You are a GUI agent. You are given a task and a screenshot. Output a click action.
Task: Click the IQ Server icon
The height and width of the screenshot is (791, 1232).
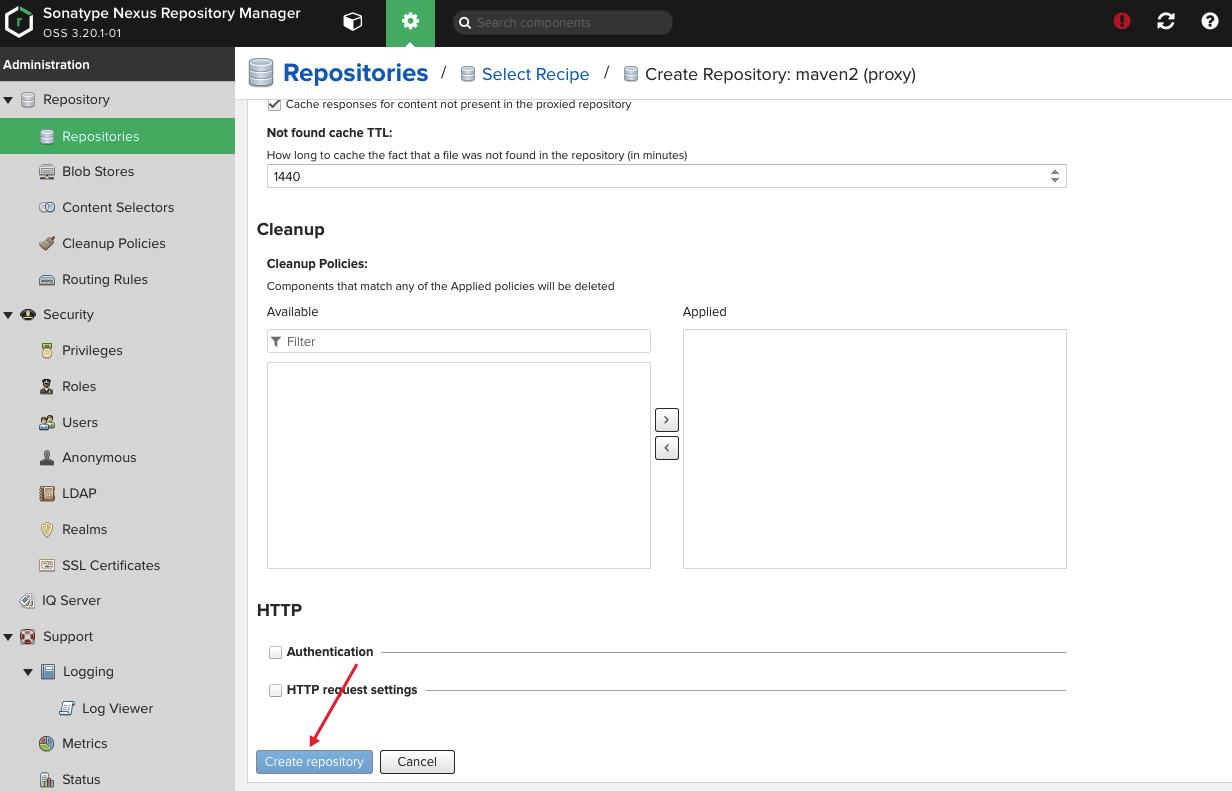click(x=28, y=601)
